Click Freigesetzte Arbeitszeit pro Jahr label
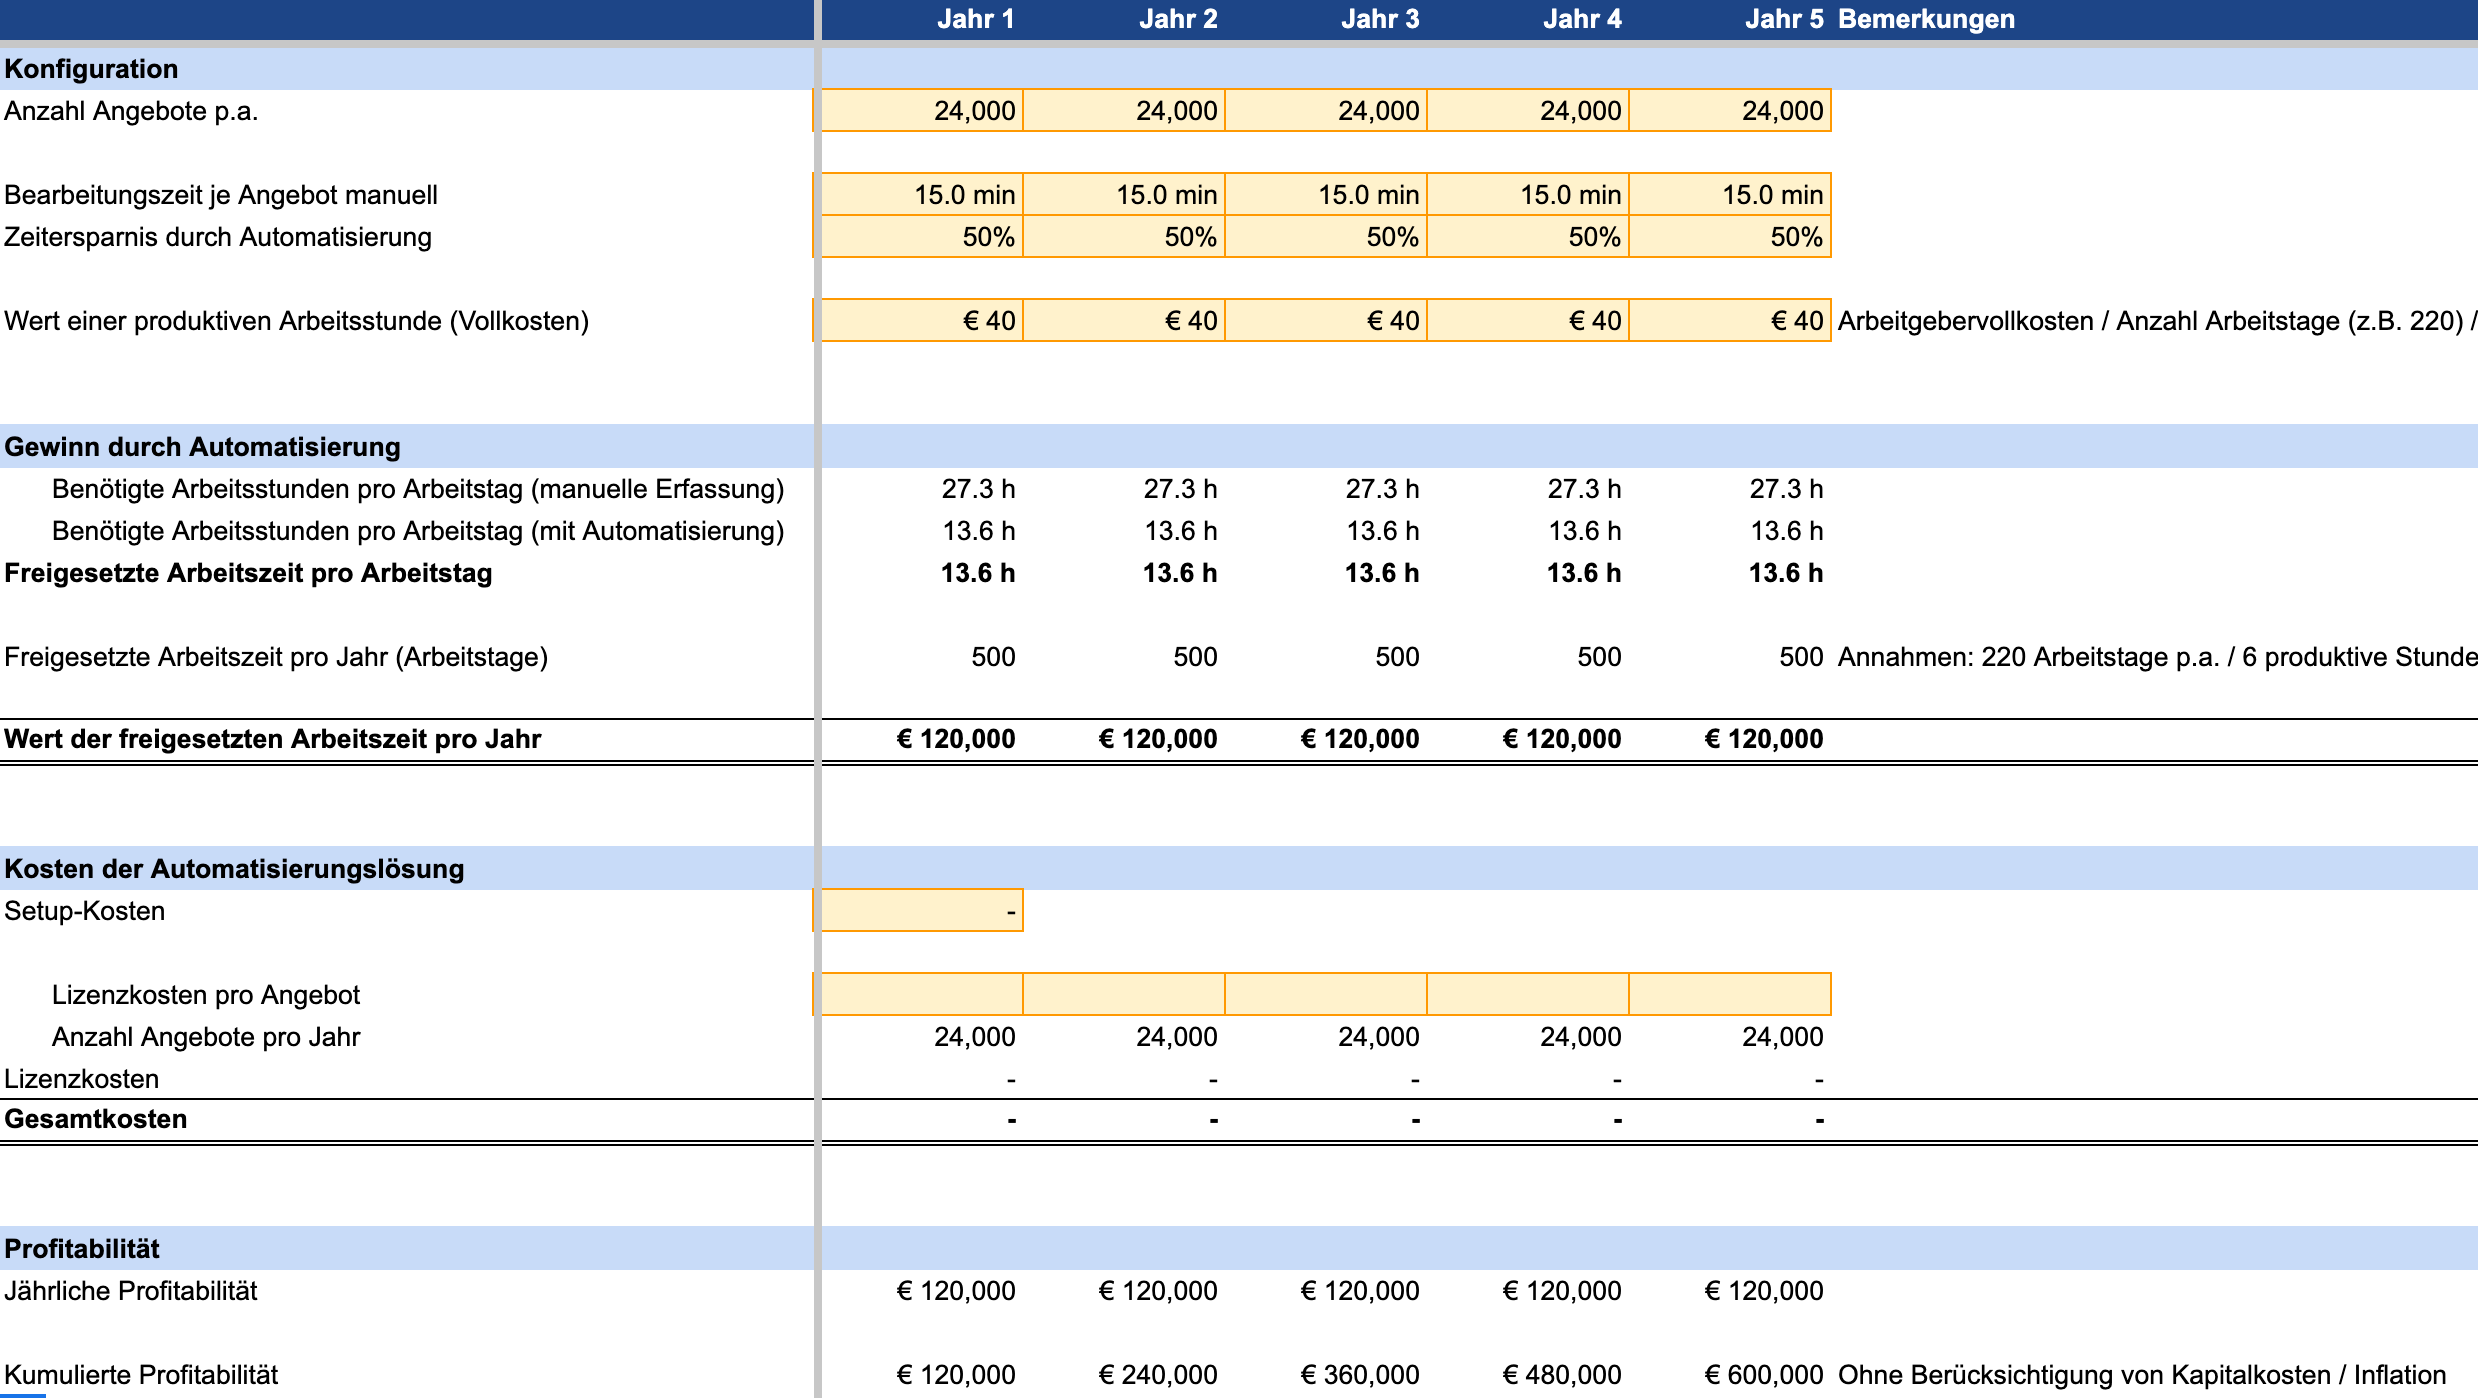The width and height of the screenshot is (2478, 1398). click(276, 657)
